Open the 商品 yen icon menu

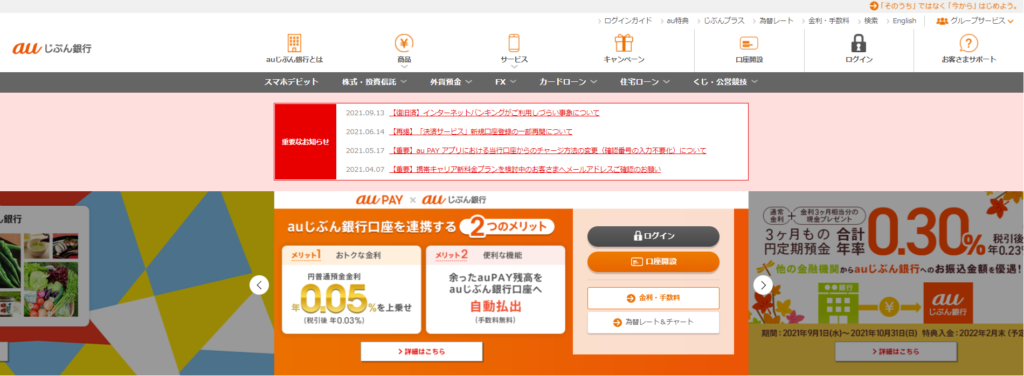[x=404, y=43]
